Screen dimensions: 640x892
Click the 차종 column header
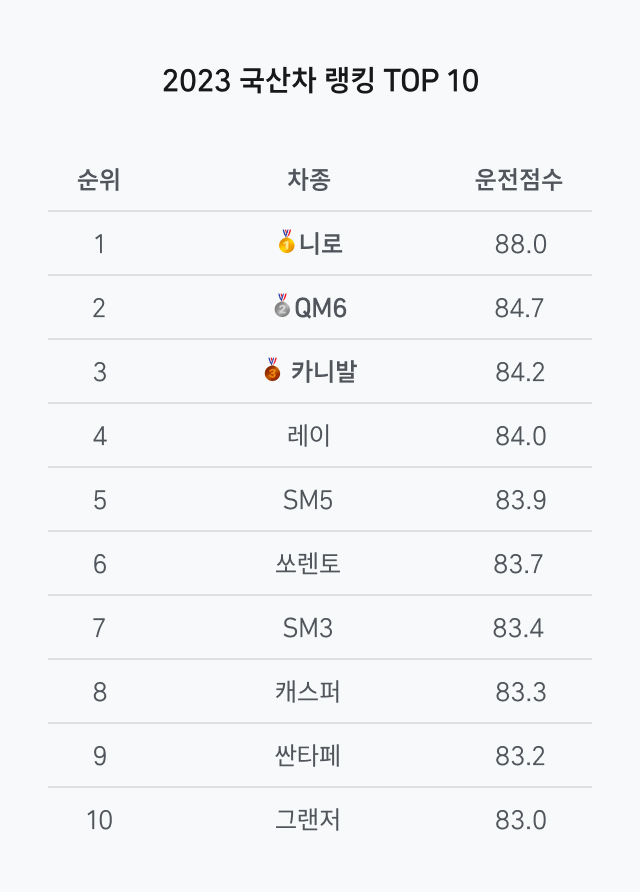(308, 181)
